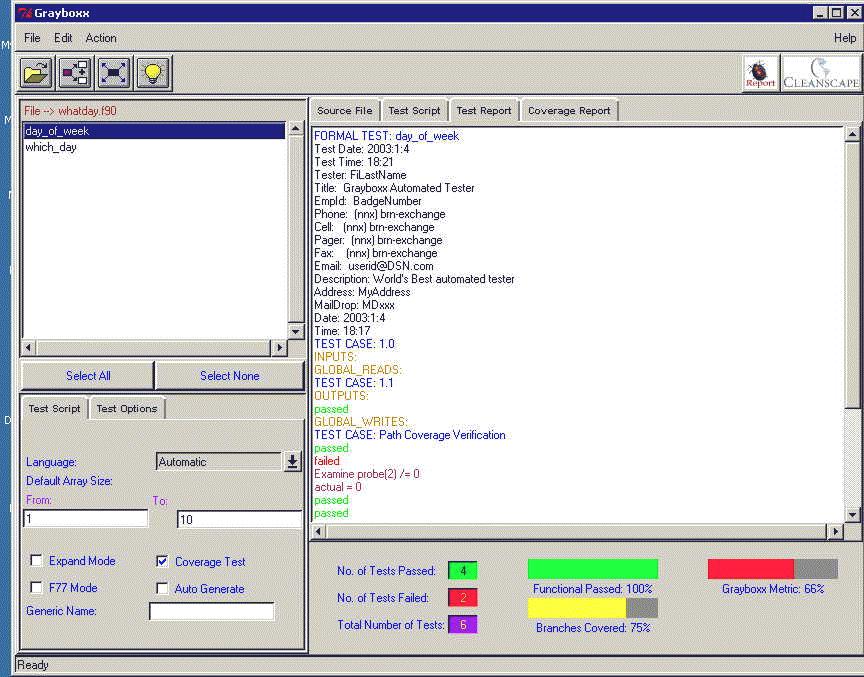Click report pane scroll up arrow
This screenshot has width=864, height=677.
pos(852,134)
